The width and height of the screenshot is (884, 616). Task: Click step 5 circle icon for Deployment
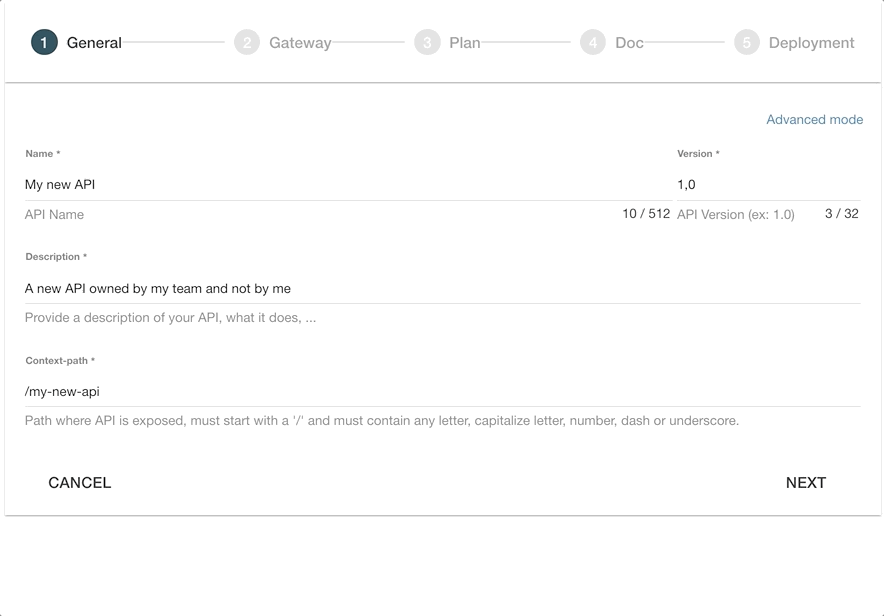[x=747, y=42]
